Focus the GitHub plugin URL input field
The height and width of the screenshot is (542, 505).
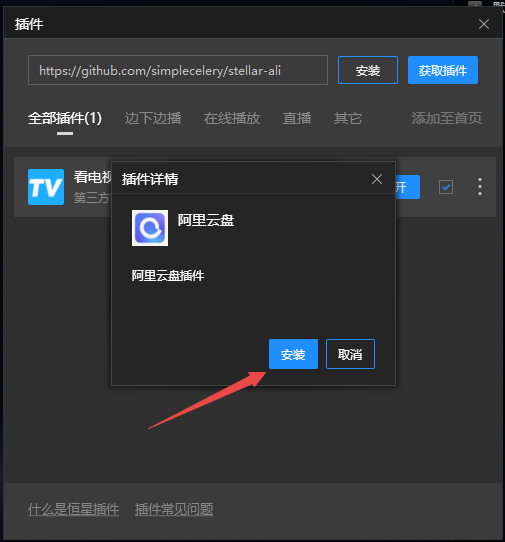click(x=178, y=70)
